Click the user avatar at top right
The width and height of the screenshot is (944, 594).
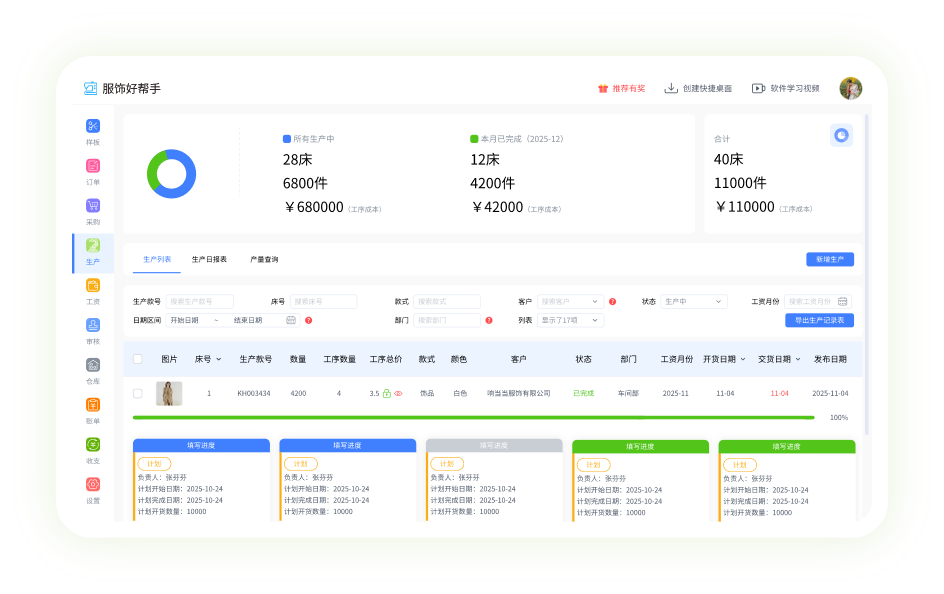tap(850, 88)
